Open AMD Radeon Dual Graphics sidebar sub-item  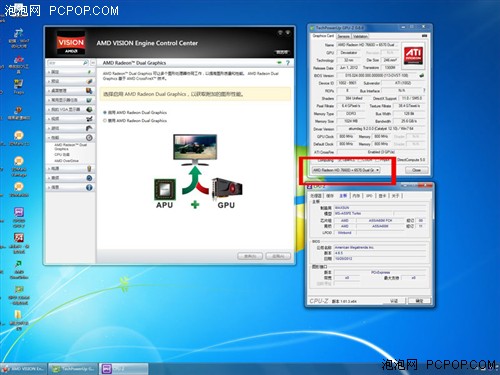tap(70, 147)
